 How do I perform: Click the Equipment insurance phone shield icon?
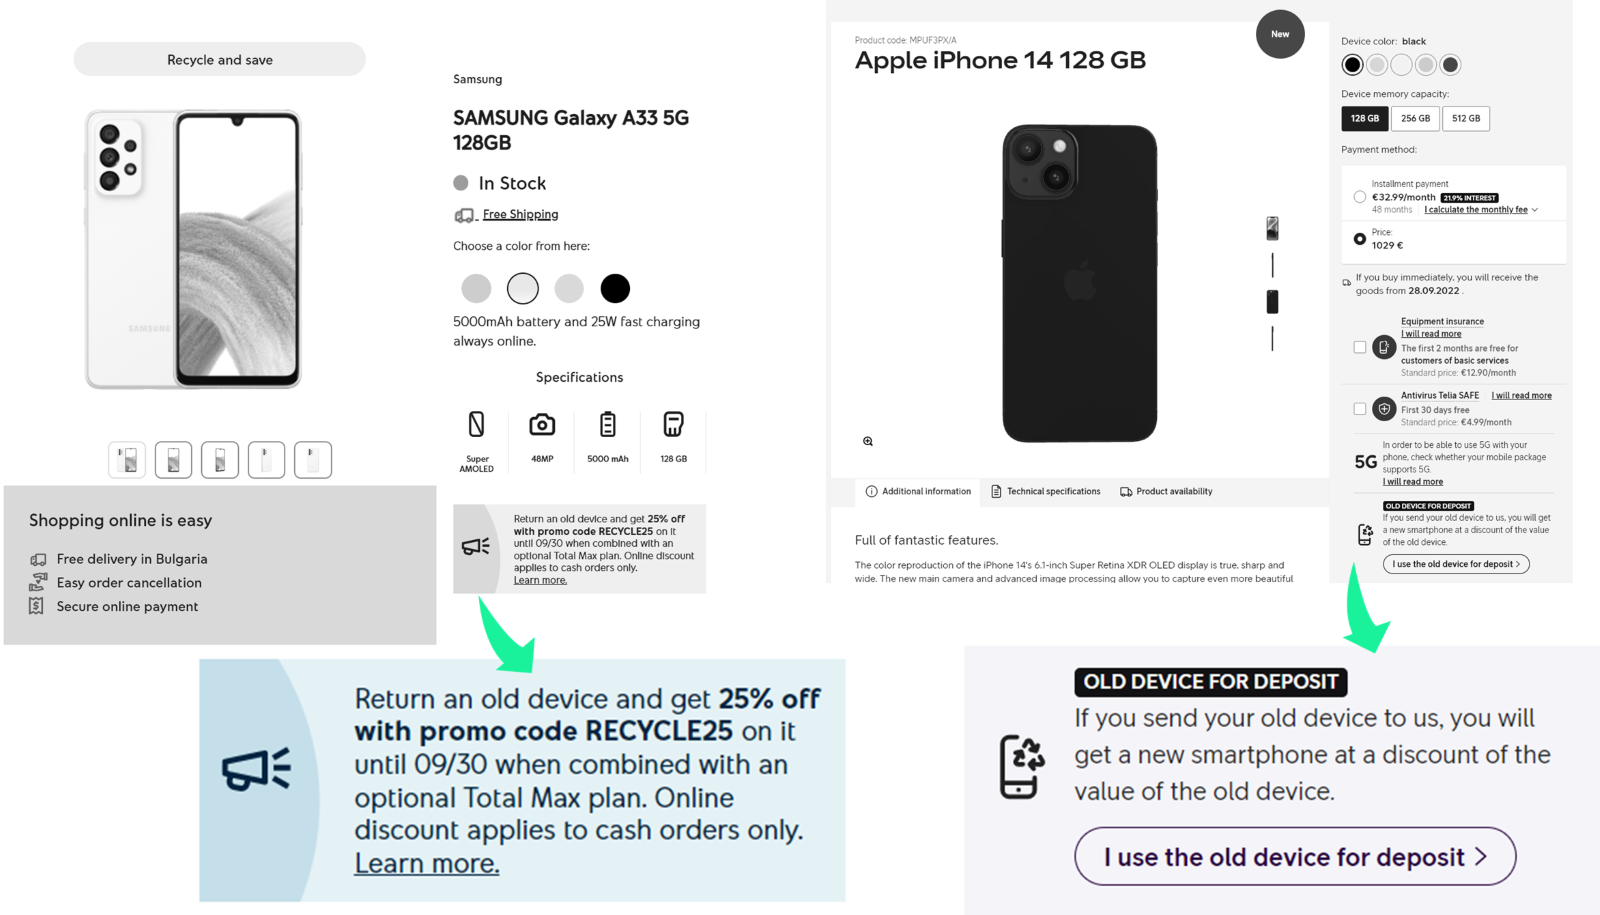pos(1384,347)
